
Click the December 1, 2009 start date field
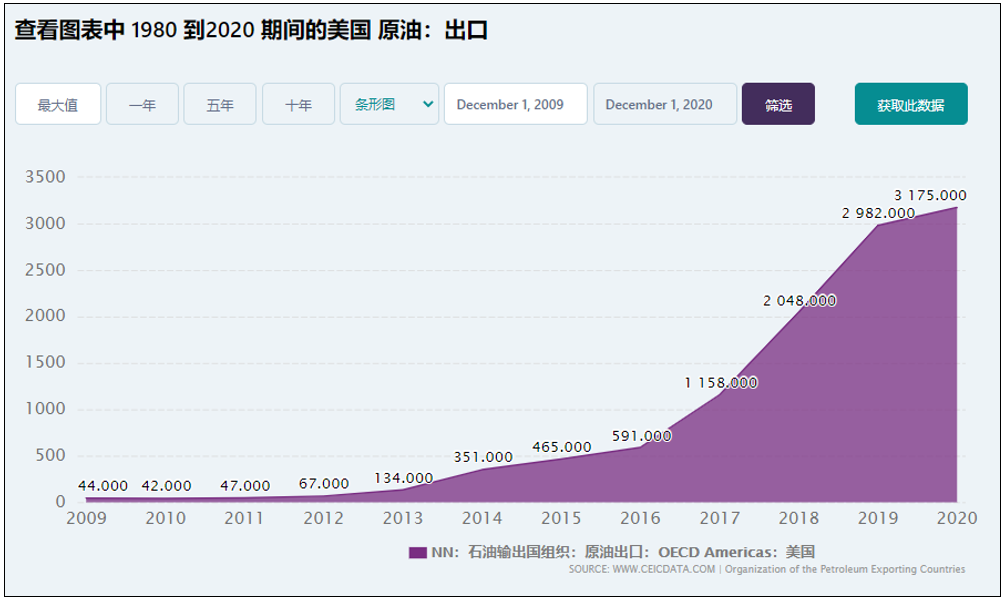pos(515,104)
